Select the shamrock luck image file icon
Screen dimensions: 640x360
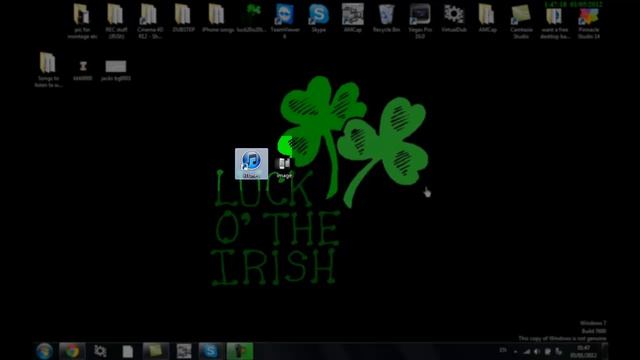pos(252,18)
